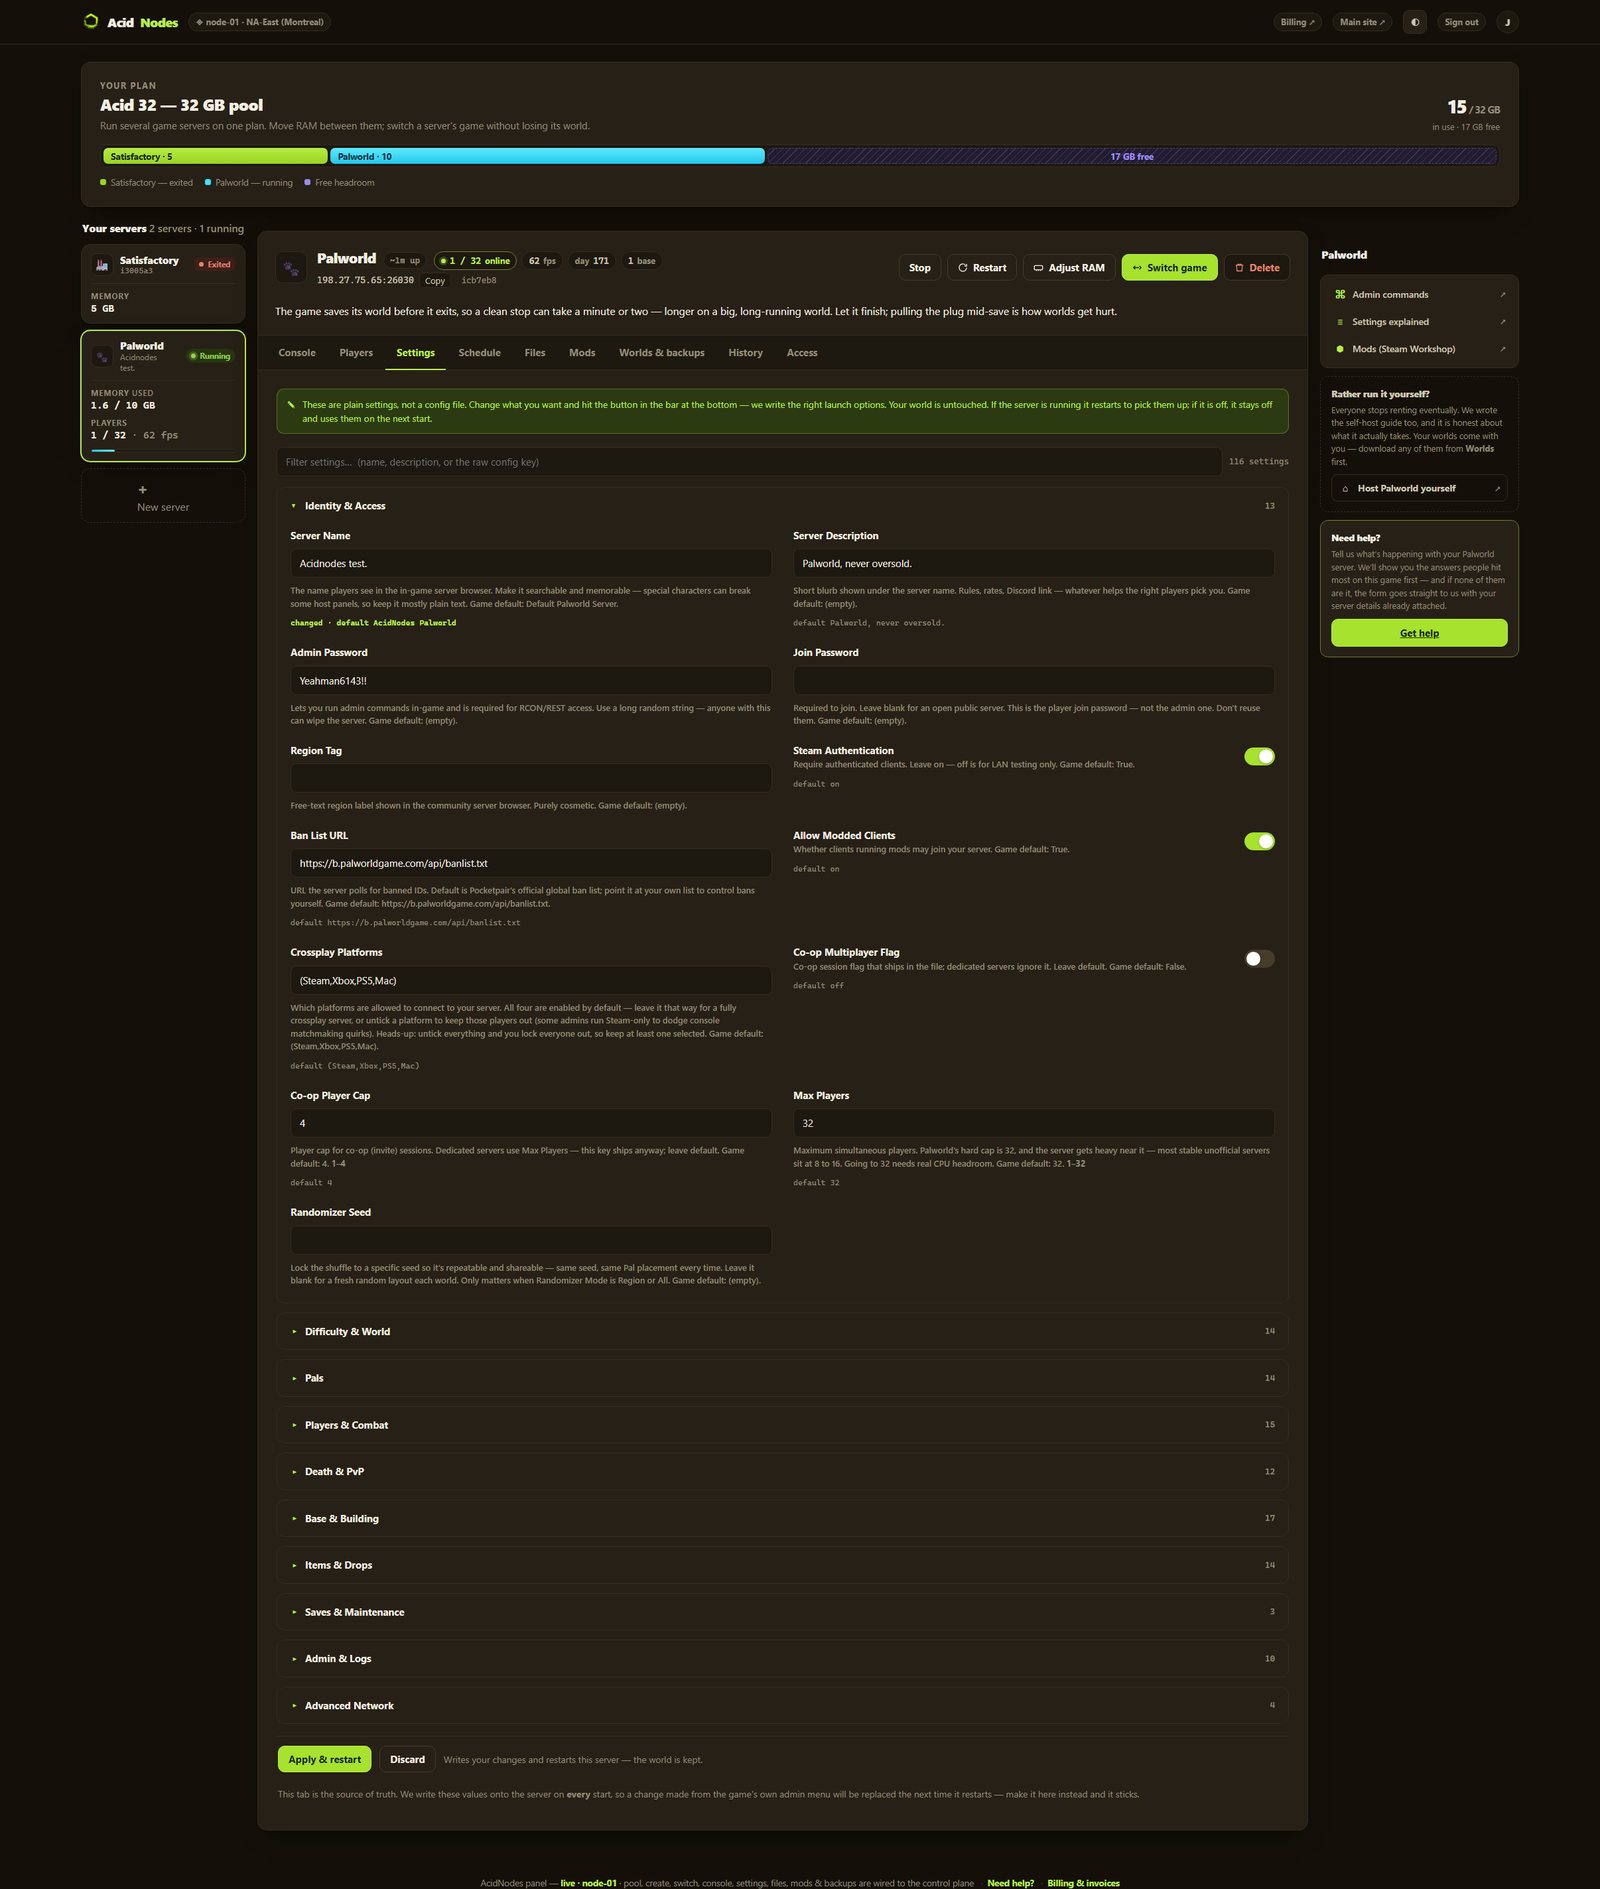Click the external arrow beside Settings explained
This screenshot has width=1600, height=1889.
[1502, 322]
